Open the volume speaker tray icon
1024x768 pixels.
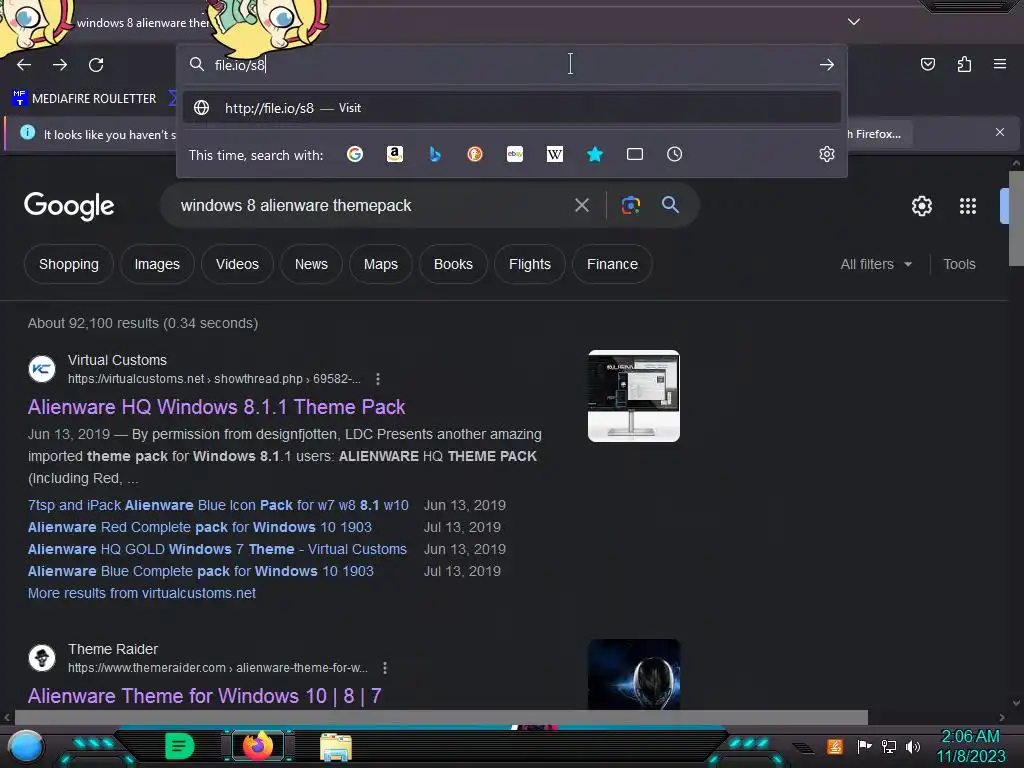tap(913, 746)
